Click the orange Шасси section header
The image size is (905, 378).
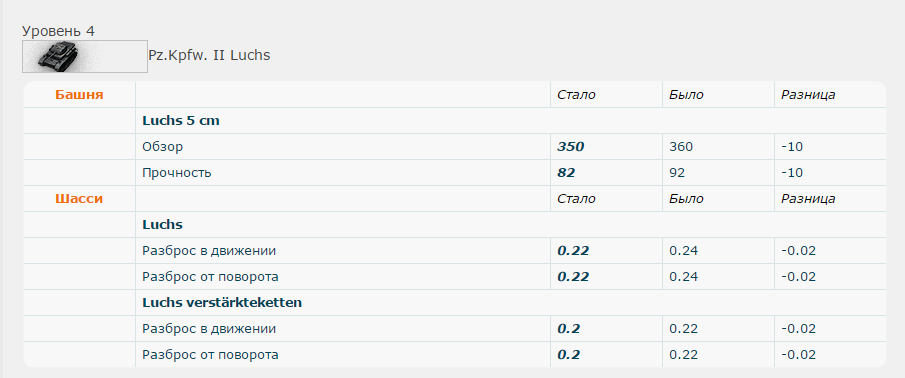click(x=79, y=199)
